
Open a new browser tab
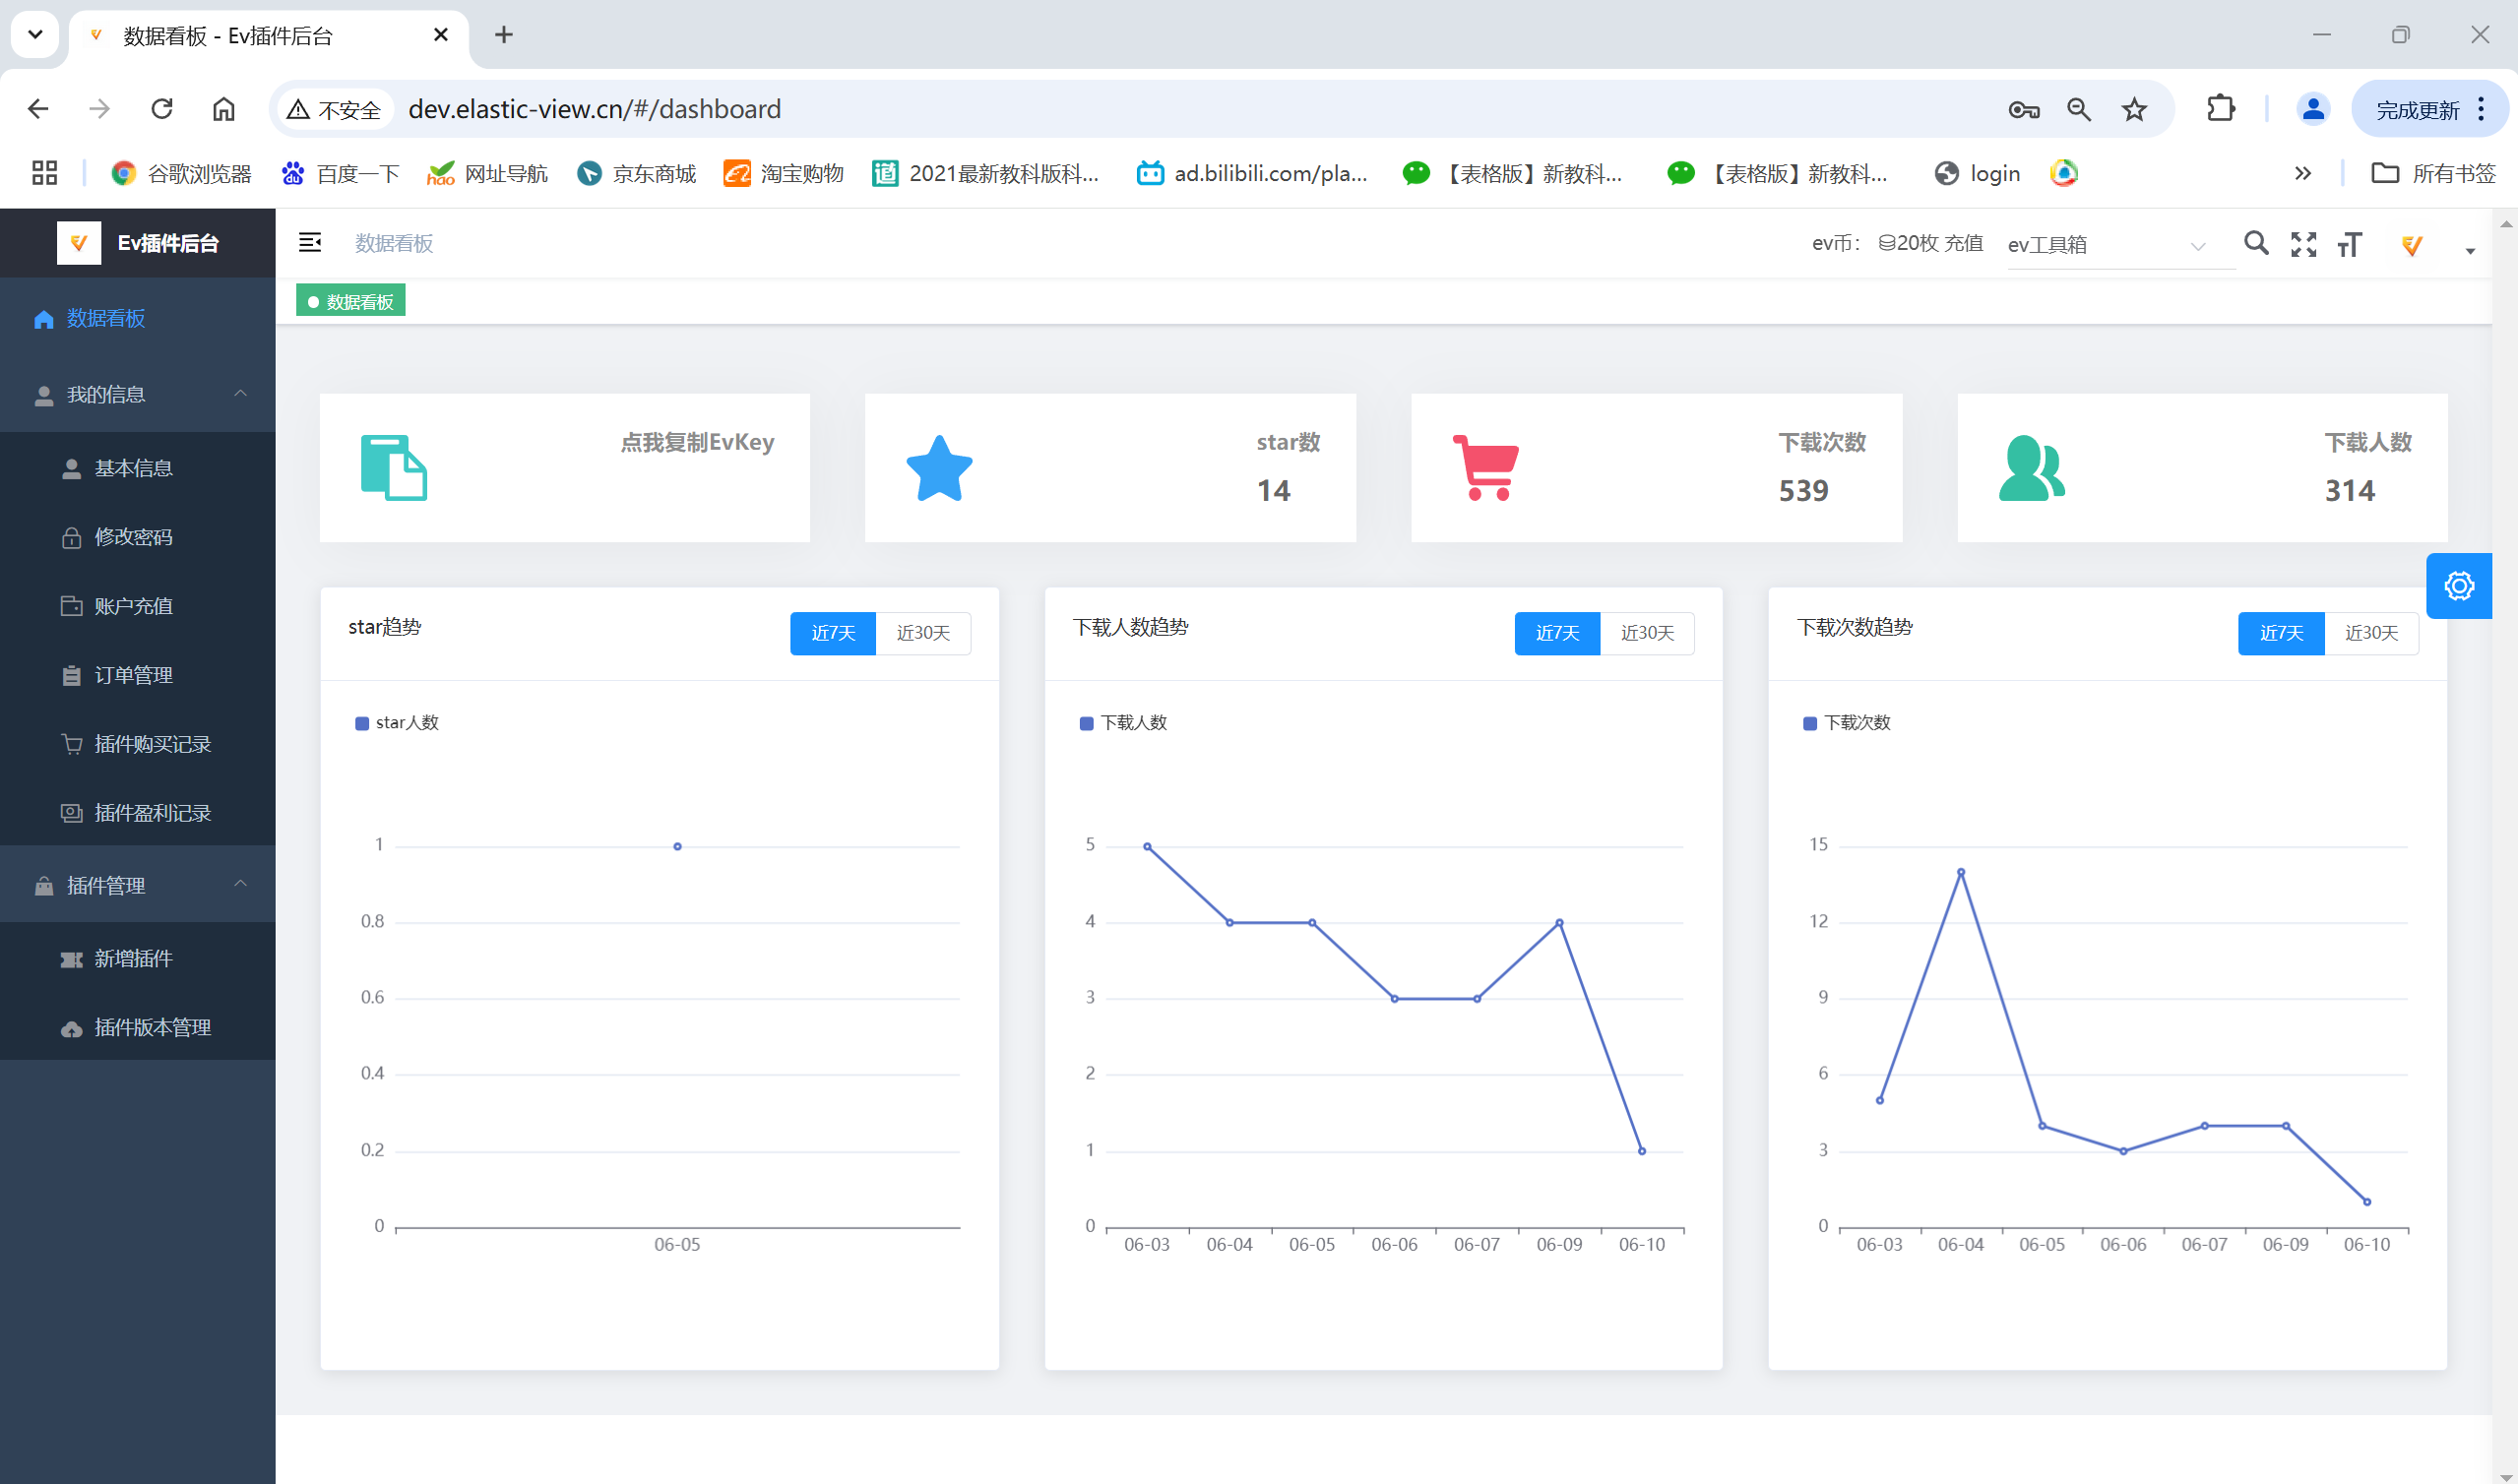[504, 35]
